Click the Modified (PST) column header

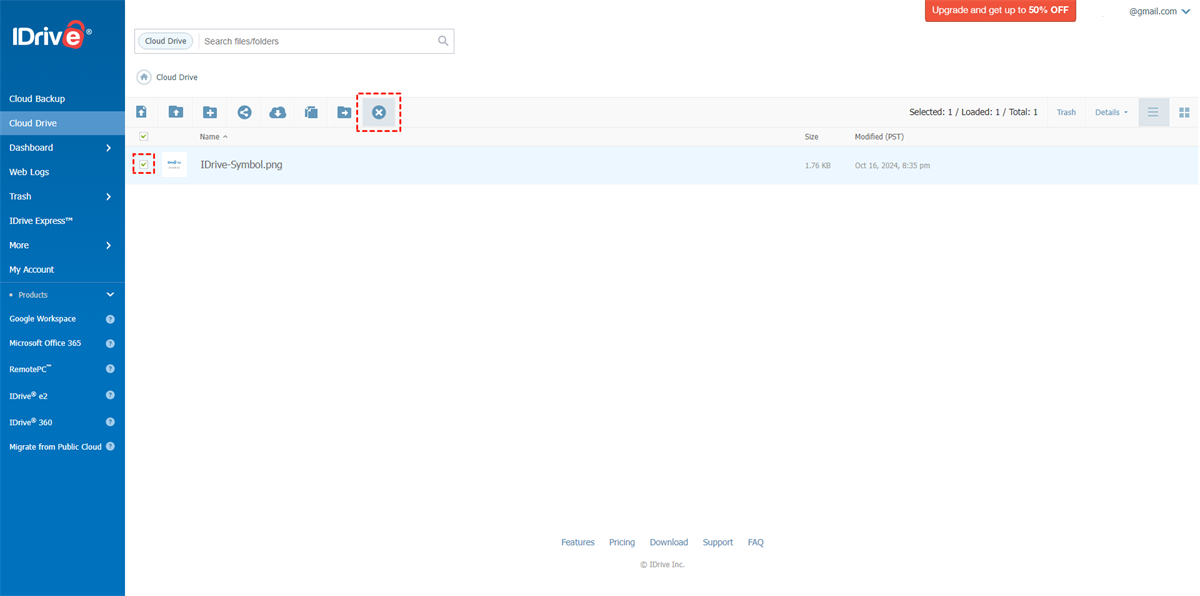click(x=880, y=136)
